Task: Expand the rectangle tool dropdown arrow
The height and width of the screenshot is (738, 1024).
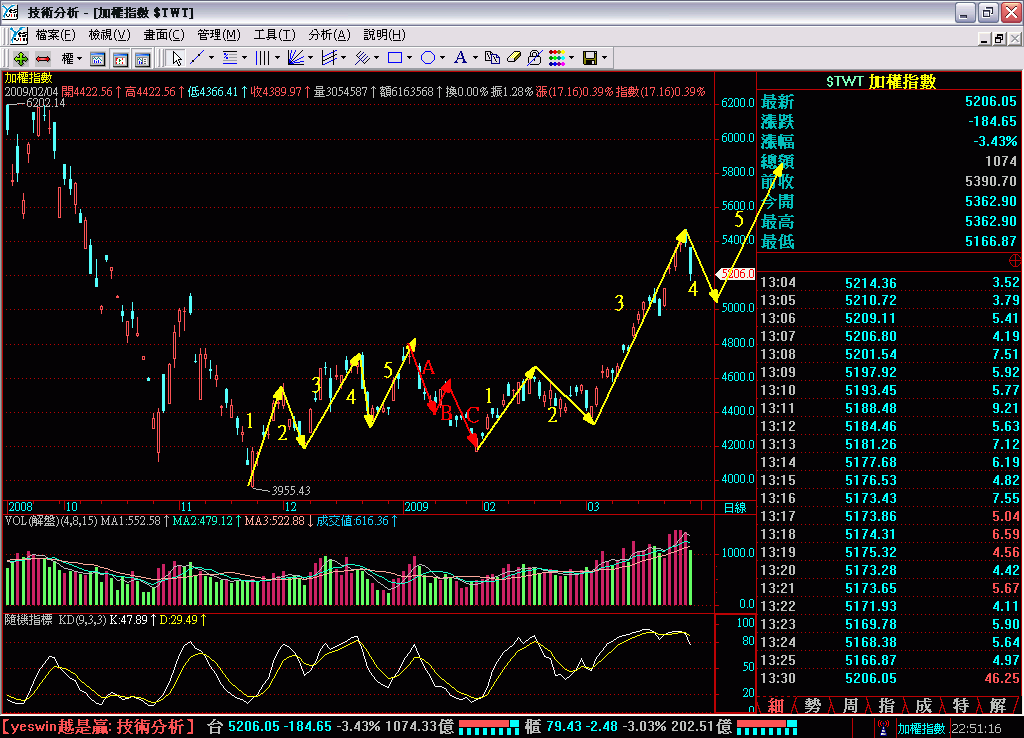Action: [409, 58]
